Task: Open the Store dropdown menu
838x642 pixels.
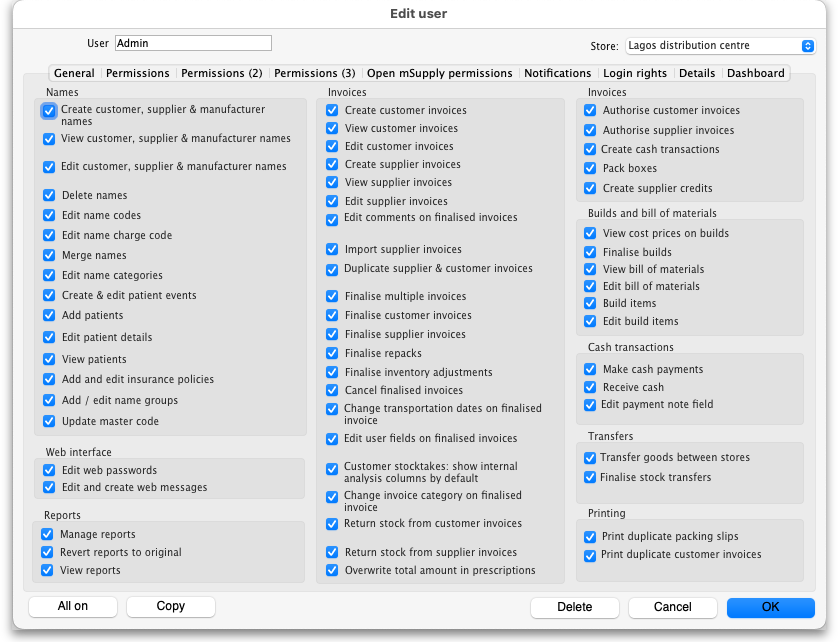Action: click(720, 46)
